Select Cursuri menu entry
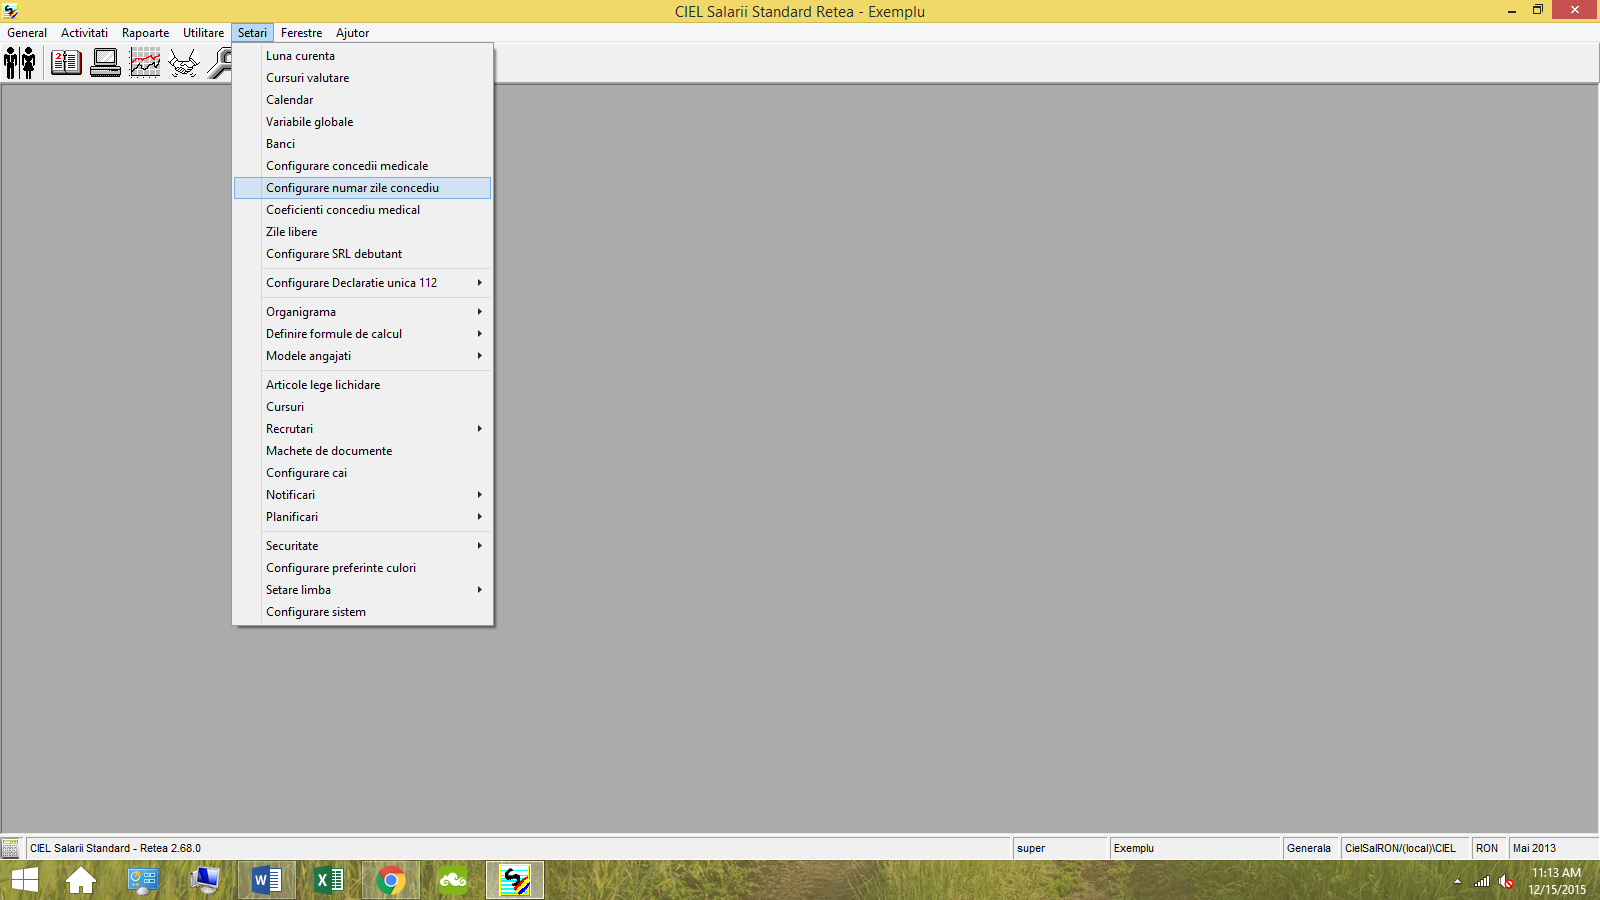 coord(362,407)
